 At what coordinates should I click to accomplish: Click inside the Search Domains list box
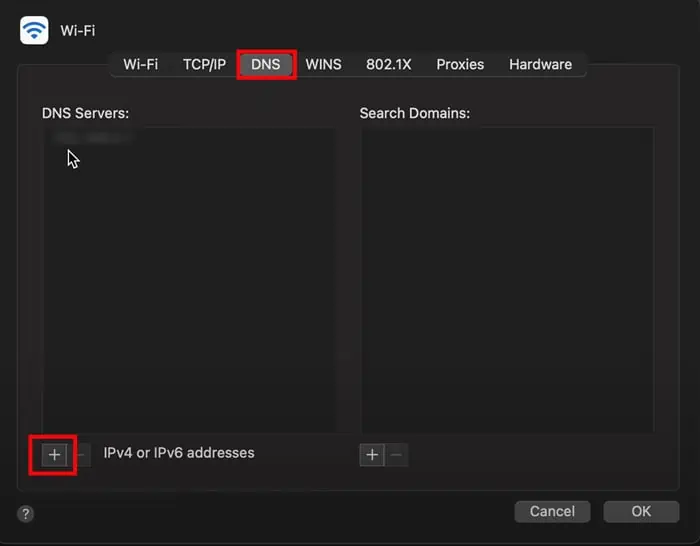coord(507,280)
